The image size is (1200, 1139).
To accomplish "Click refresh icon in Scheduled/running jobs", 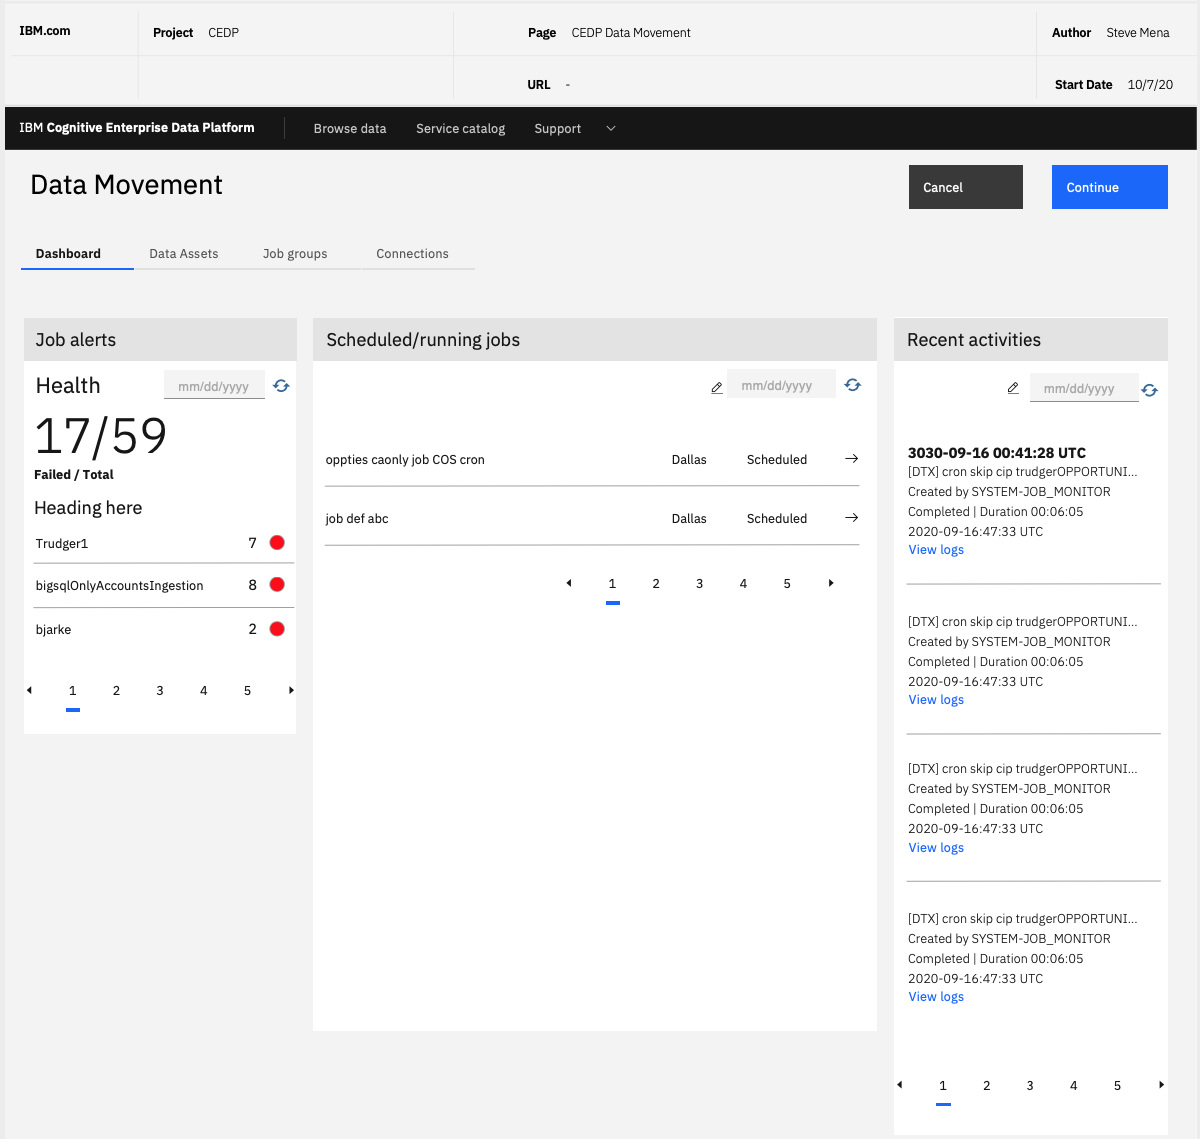I will (852, 385).
